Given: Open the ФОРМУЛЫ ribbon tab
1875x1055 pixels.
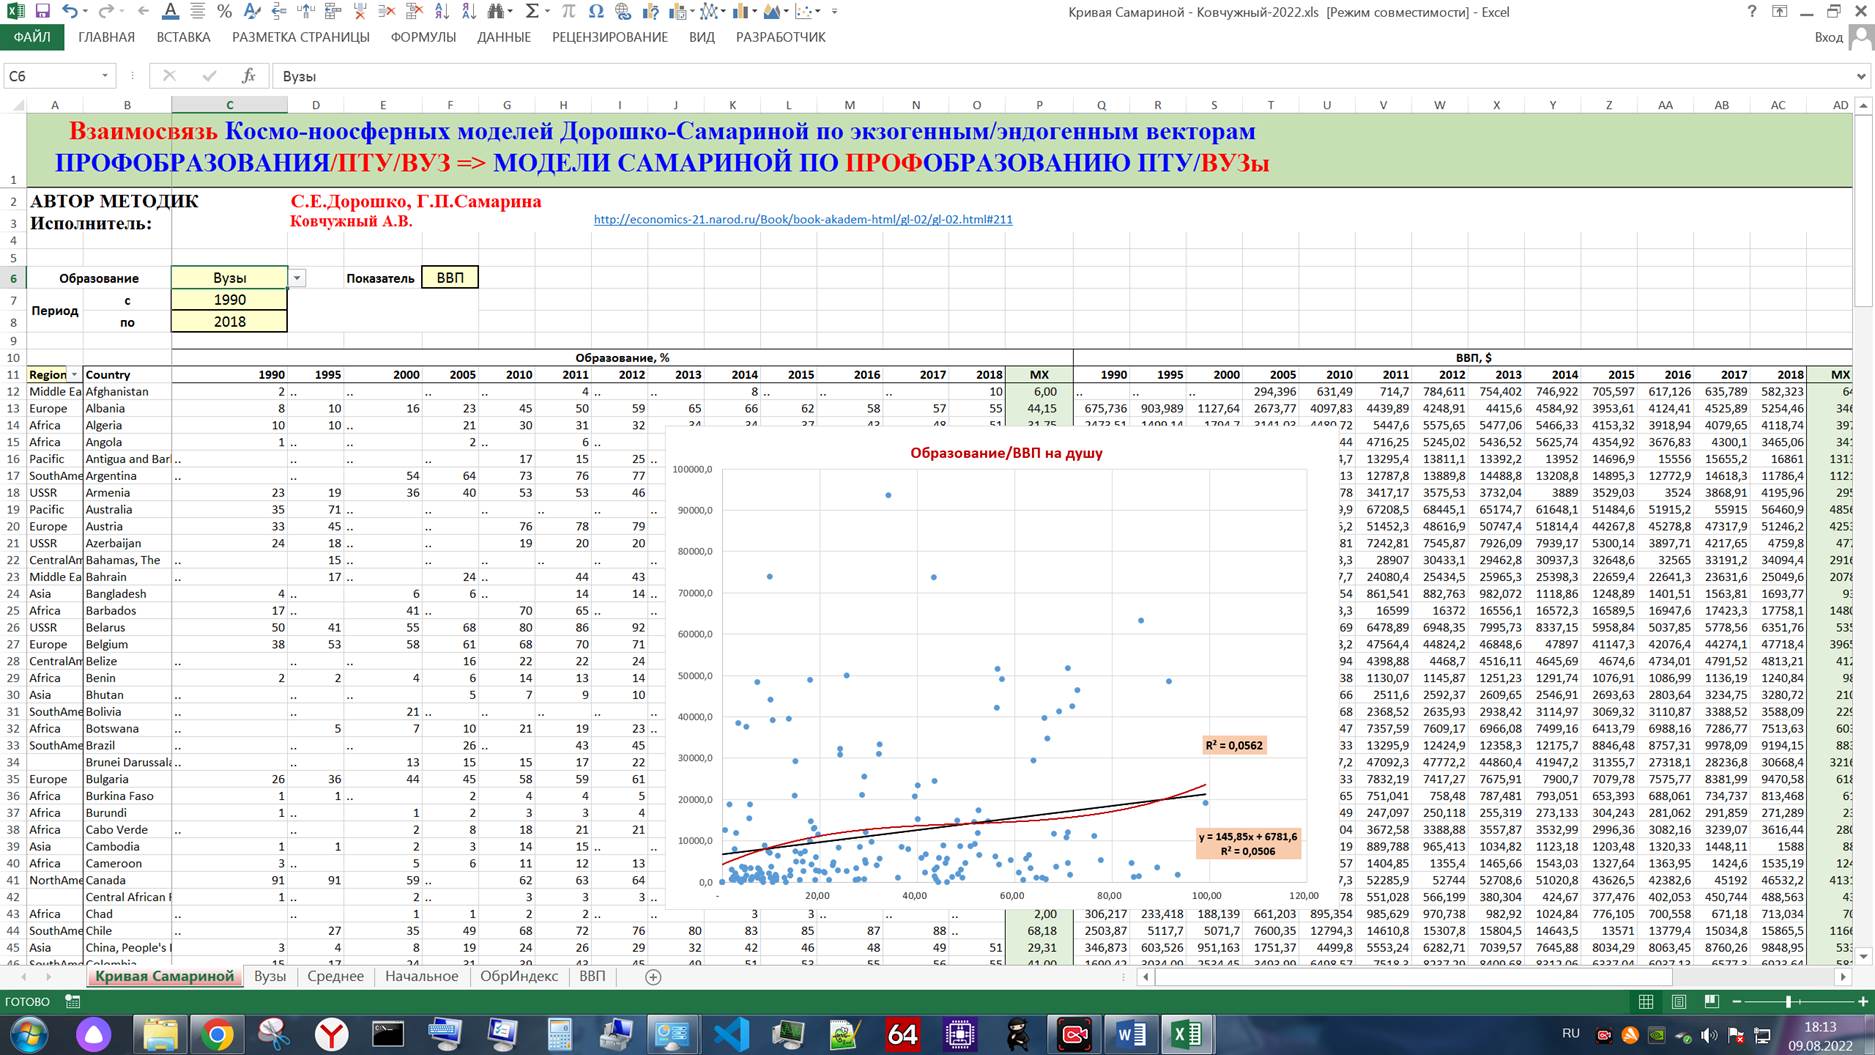Looking at the screenshot, I should point(423,37).
